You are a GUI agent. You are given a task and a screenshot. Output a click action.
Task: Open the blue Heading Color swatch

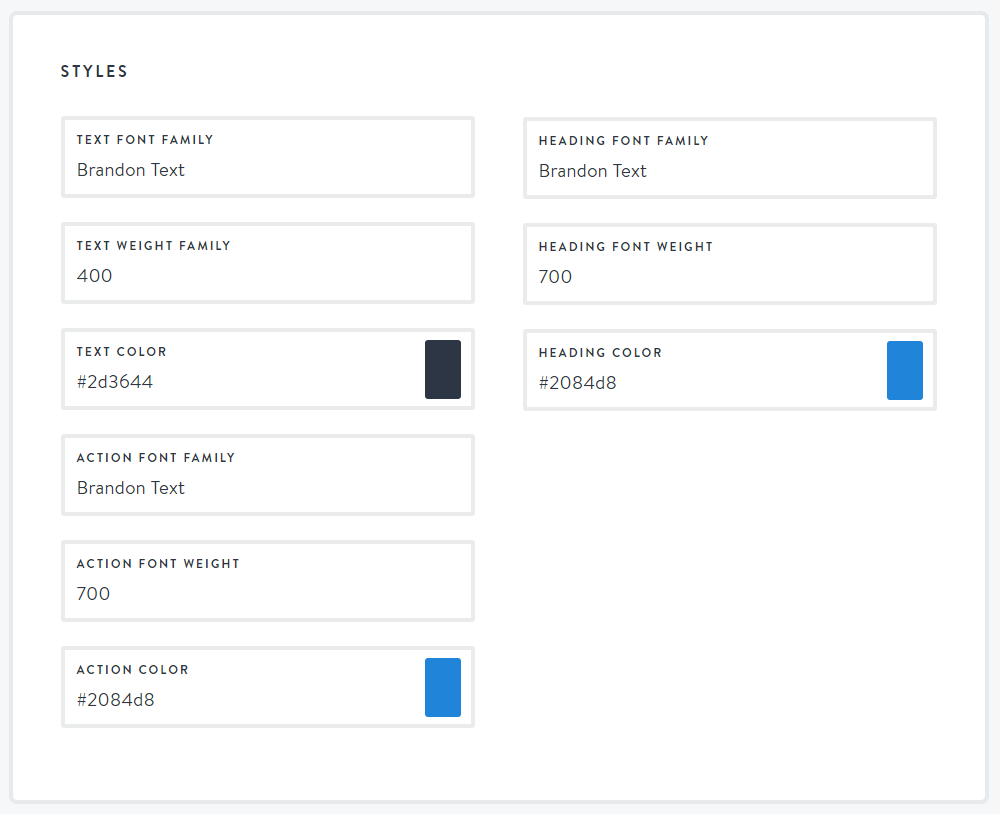[905, 370]
